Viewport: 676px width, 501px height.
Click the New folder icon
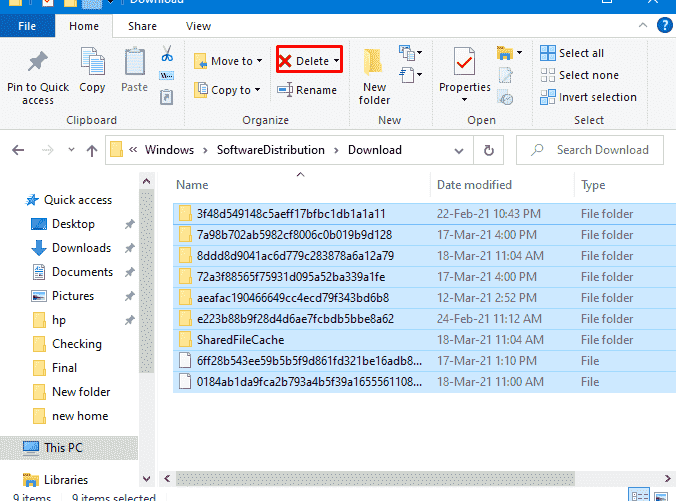point(373,63)
